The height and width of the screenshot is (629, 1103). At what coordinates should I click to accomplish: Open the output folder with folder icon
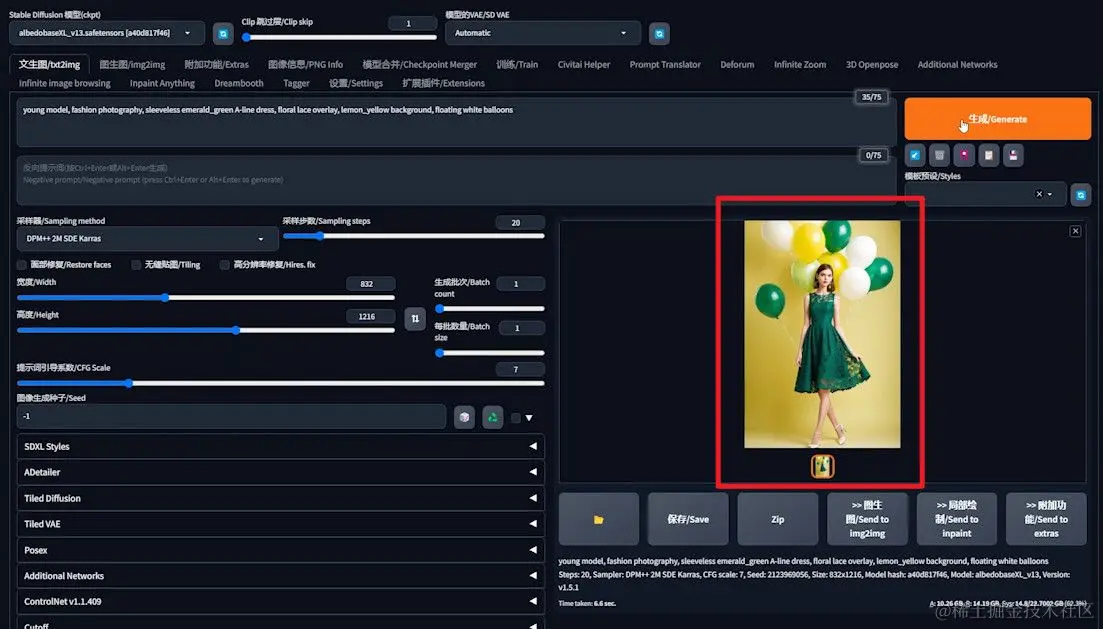(x=599, y=519)
